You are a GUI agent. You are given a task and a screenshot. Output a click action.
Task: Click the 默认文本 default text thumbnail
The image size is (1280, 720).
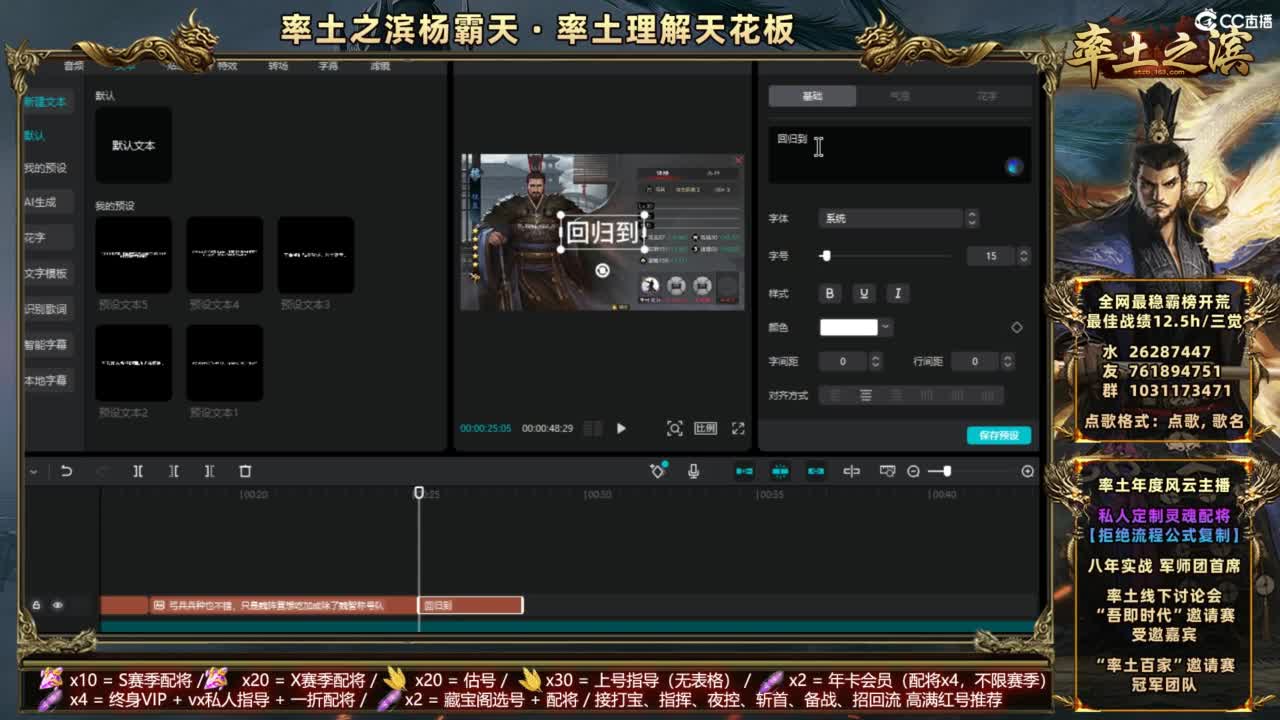pos(133,145)
